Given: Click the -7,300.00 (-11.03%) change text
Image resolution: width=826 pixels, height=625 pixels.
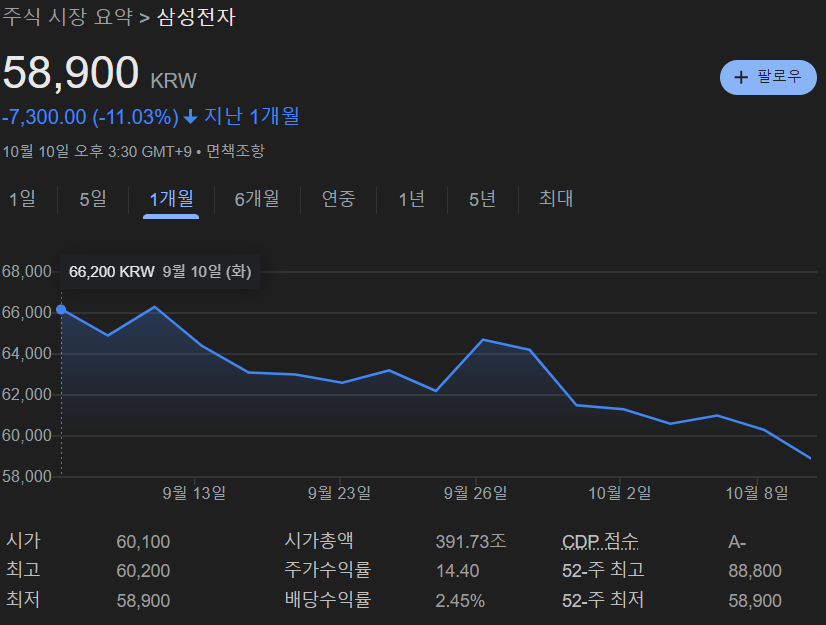Looking at the screenshot, I should point(90,117).
